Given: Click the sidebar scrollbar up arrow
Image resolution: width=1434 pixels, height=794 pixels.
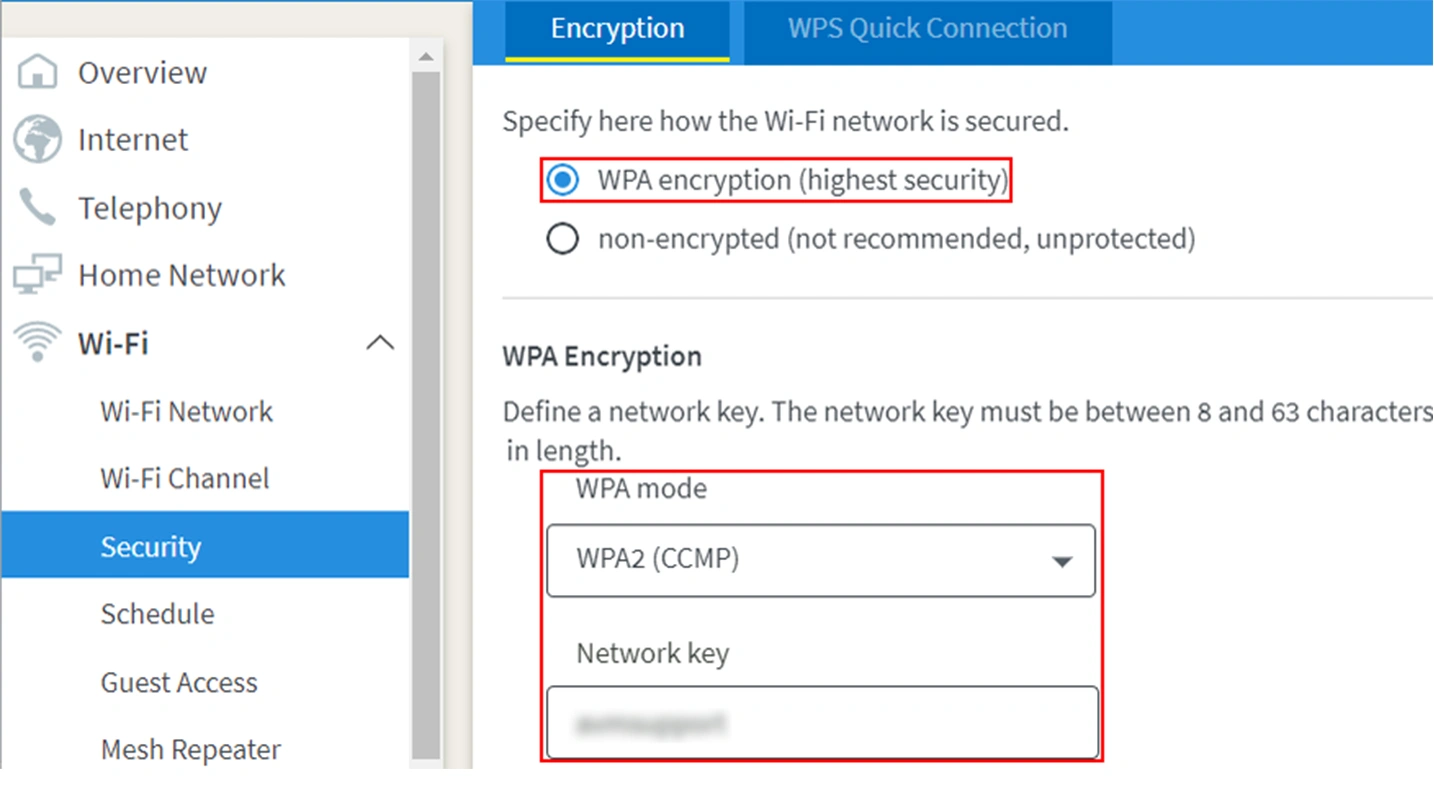Looking at the screenshot, I should (x=426, y=56).
